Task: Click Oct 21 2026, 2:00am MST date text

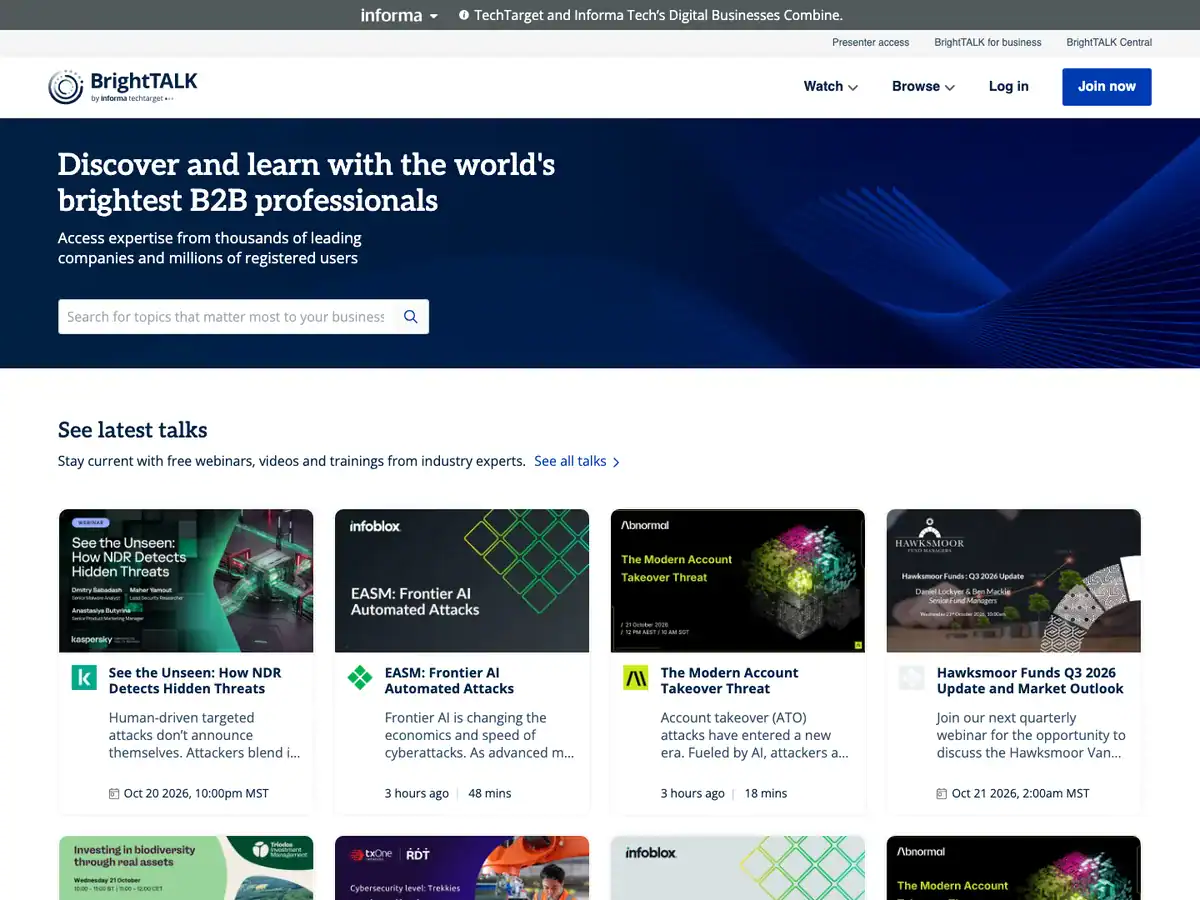Action: point(1021,793)
